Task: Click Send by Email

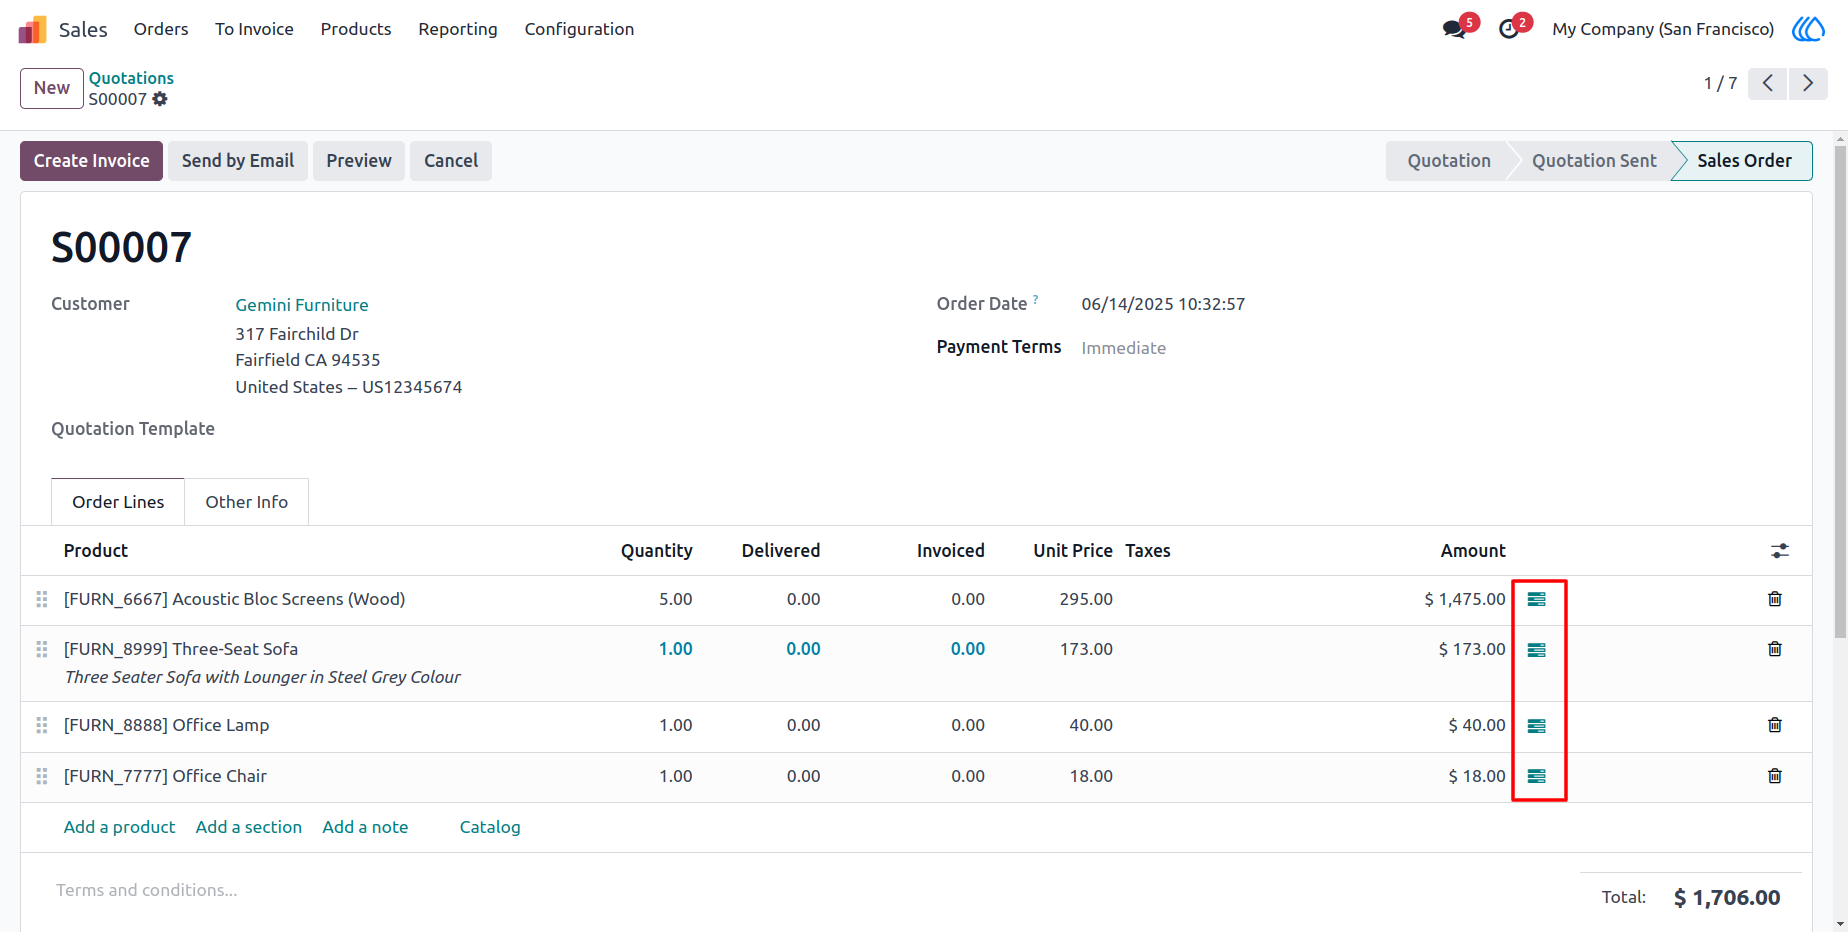Action: [x=238, y=161]
